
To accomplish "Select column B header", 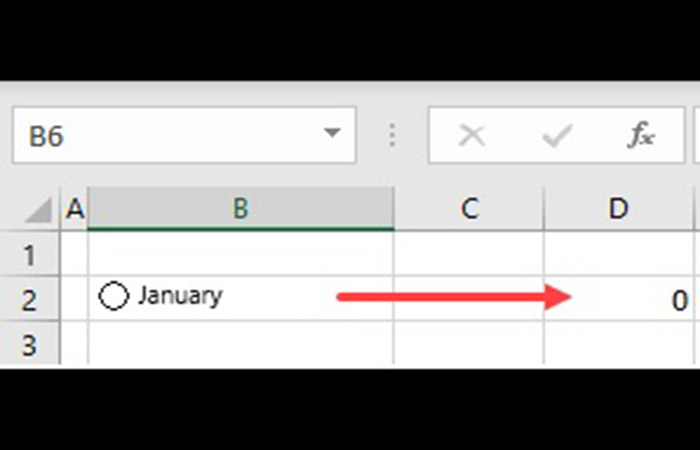I will tap(240, 208).
